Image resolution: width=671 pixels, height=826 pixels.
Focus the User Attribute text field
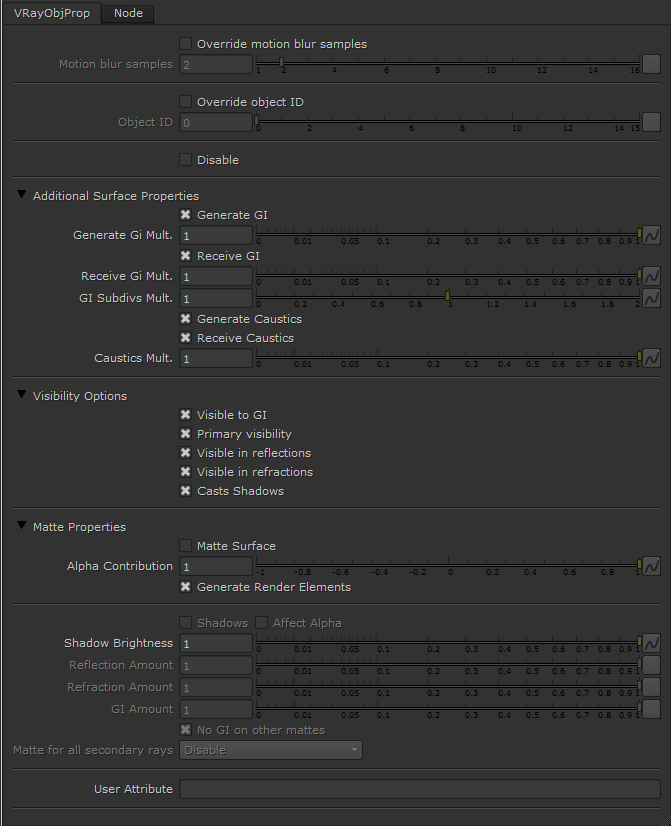[x=420, y=789]
